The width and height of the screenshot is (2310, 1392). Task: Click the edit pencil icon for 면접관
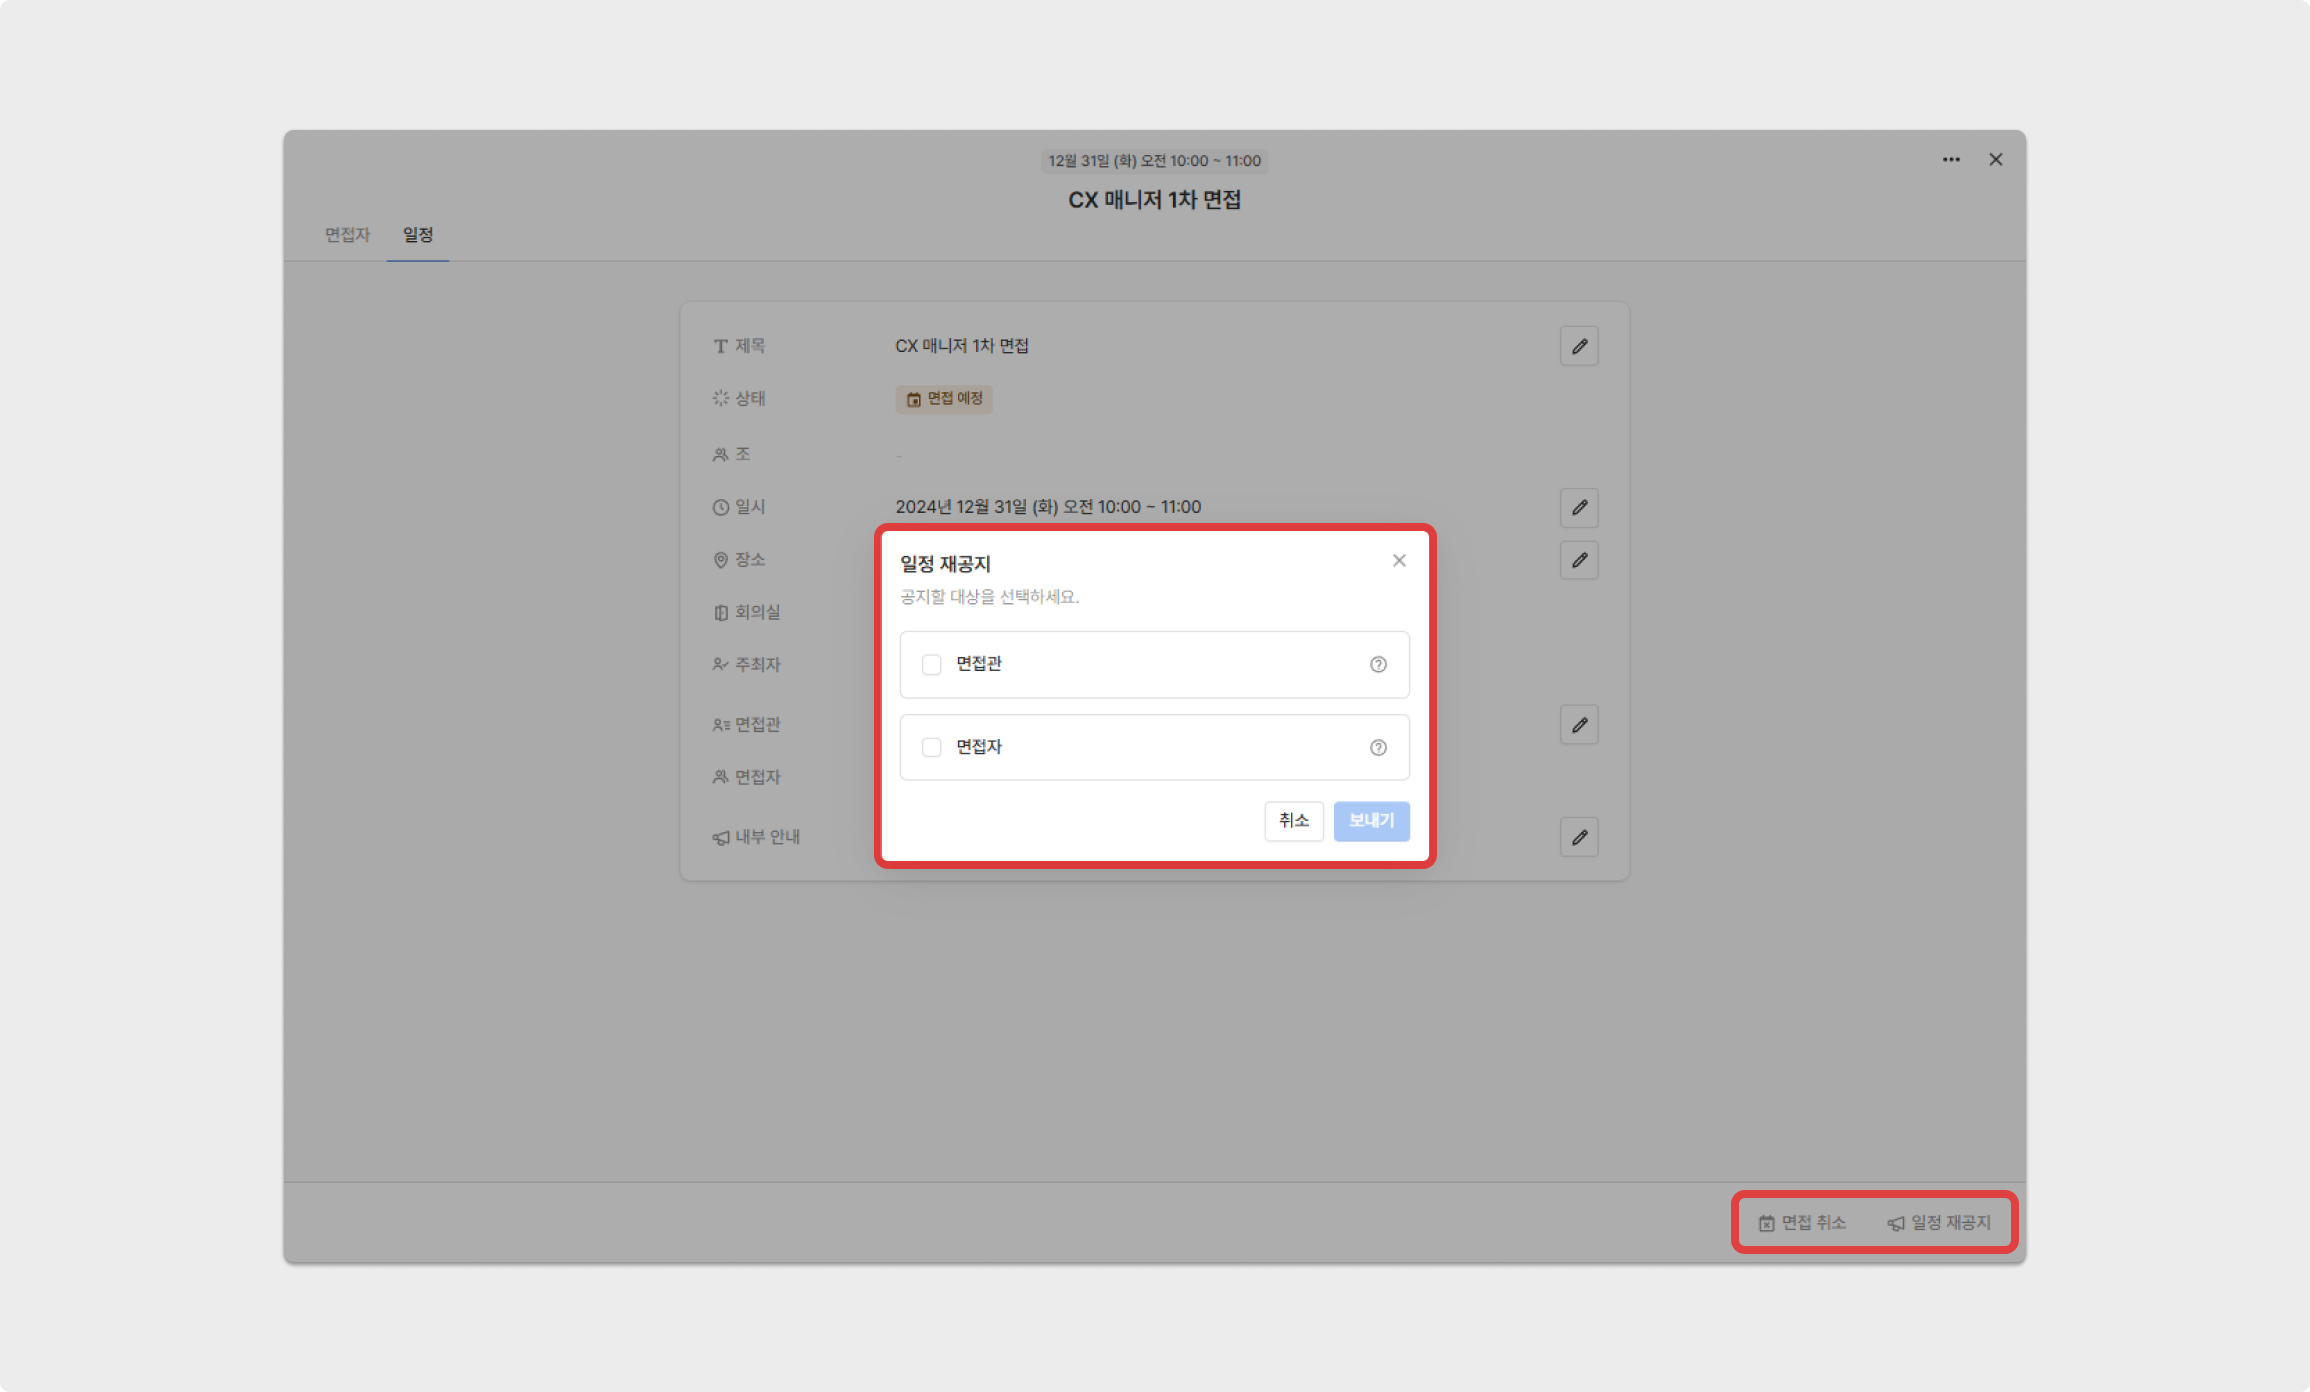(1579, 725)
